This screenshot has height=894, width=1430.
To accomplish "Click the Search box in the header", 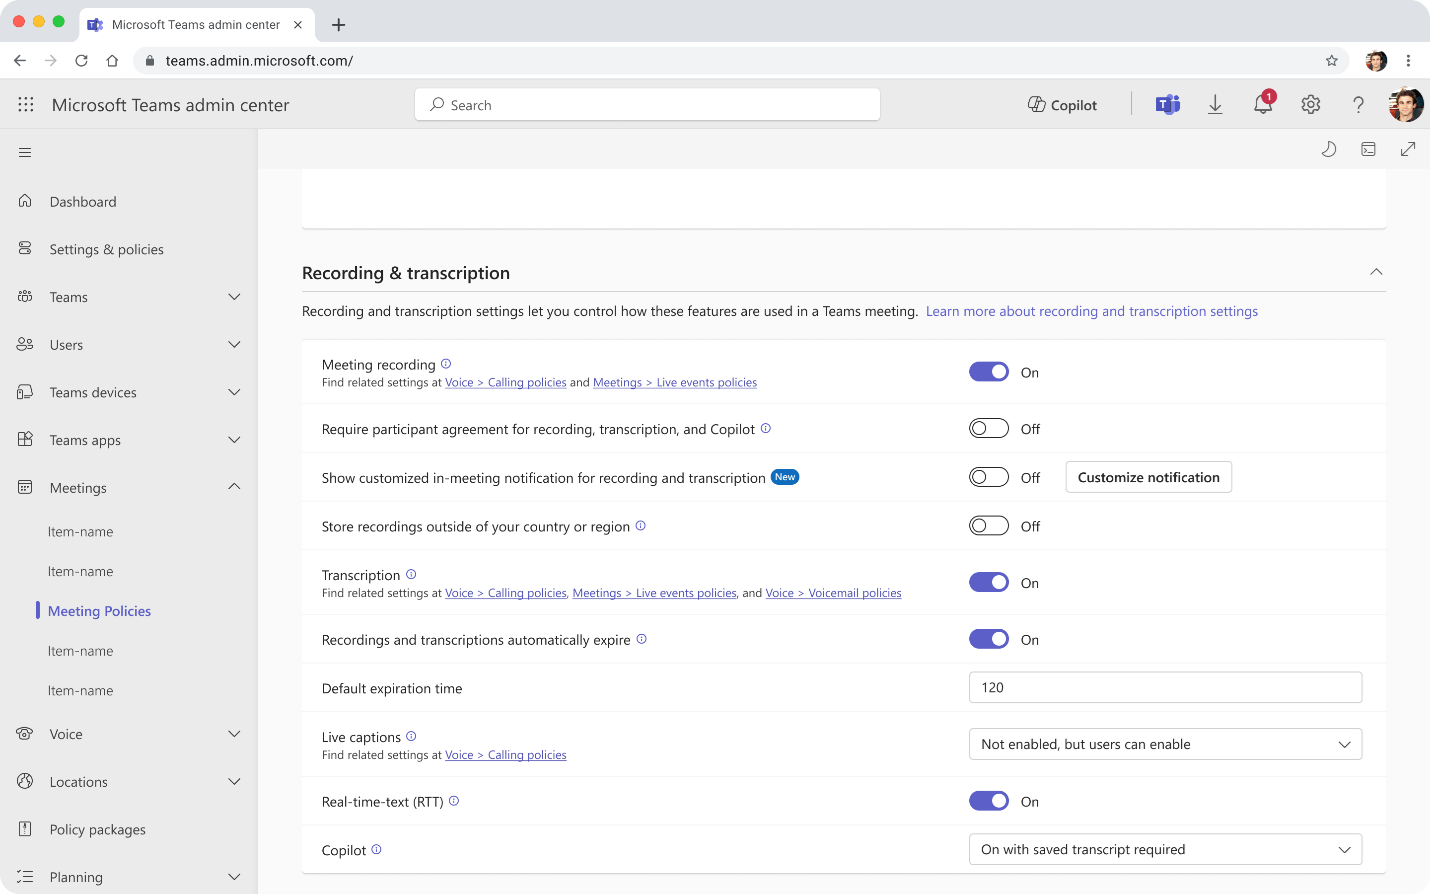I will click(x=647, y=105).
